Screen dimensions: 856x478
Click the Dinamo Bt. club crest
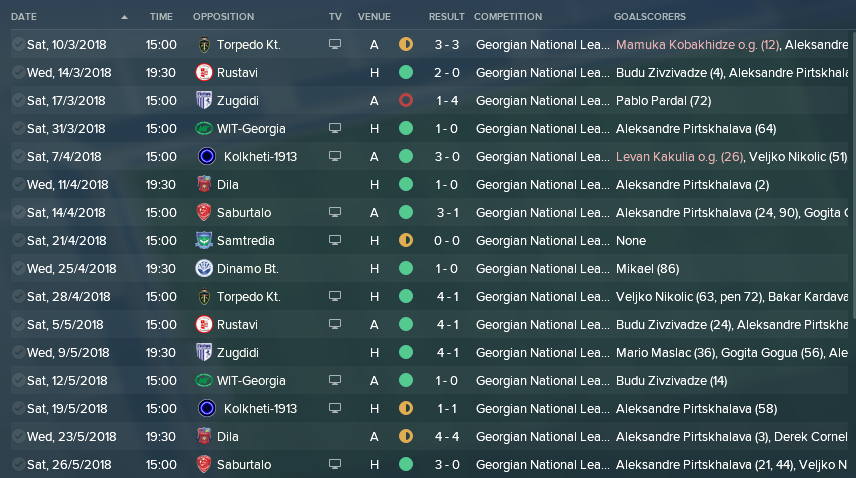click(x=204, y=268)
